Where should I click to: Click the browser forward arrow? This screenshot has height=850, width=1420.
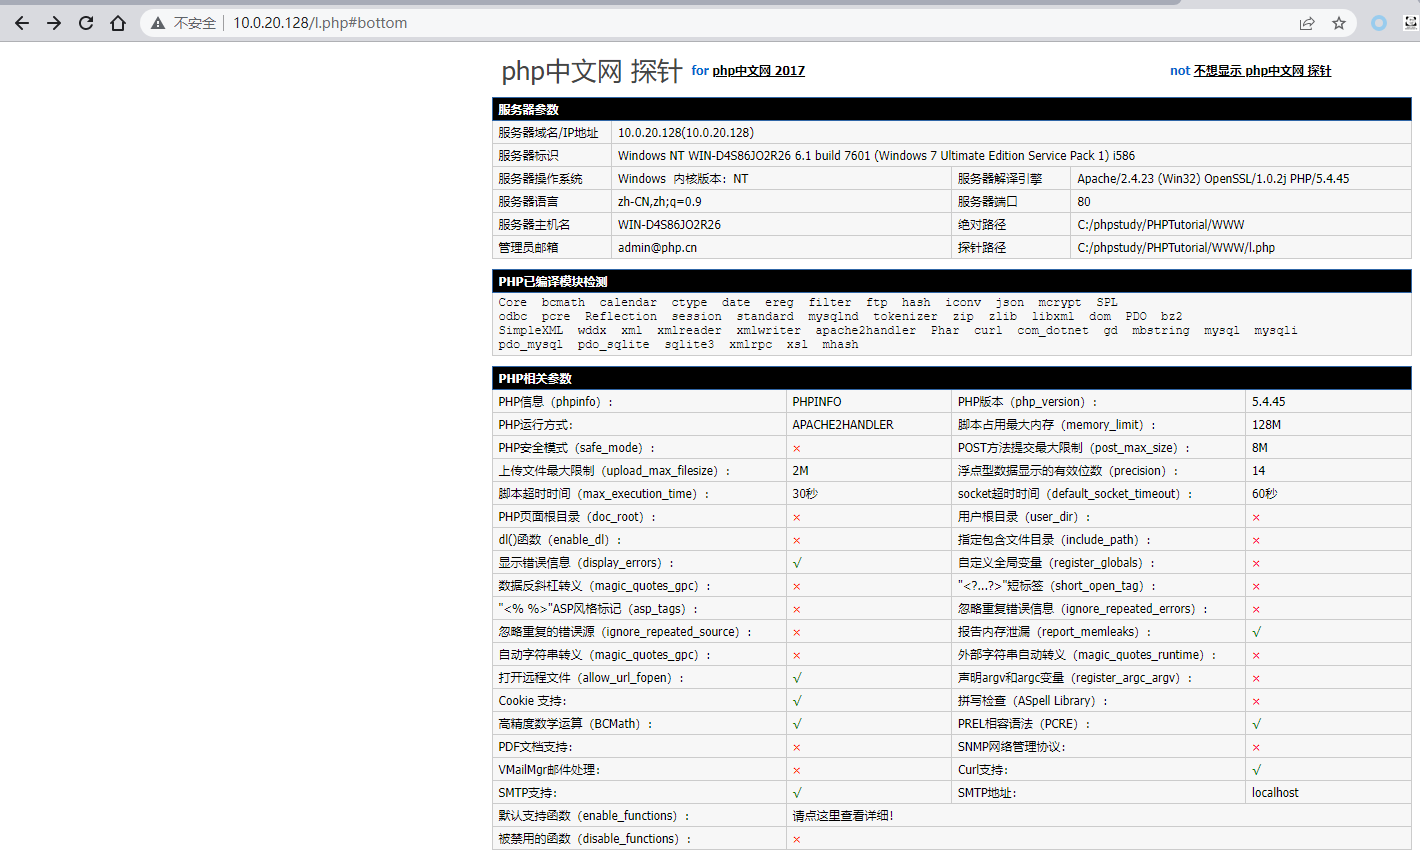[54, 23]
